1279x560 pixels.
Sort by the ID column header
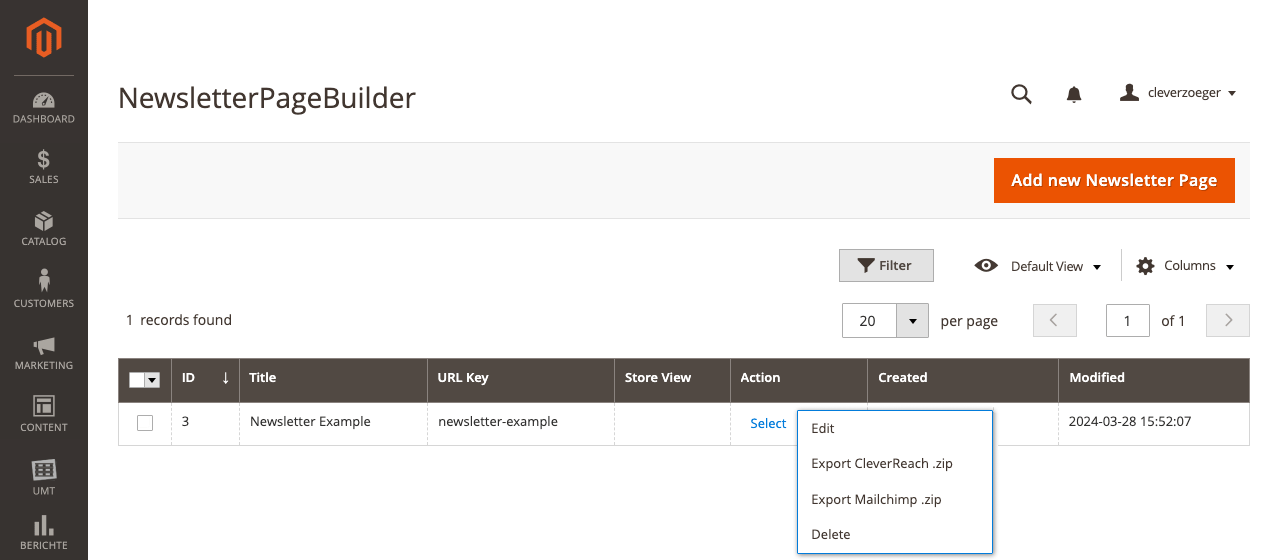coord(205,378)
